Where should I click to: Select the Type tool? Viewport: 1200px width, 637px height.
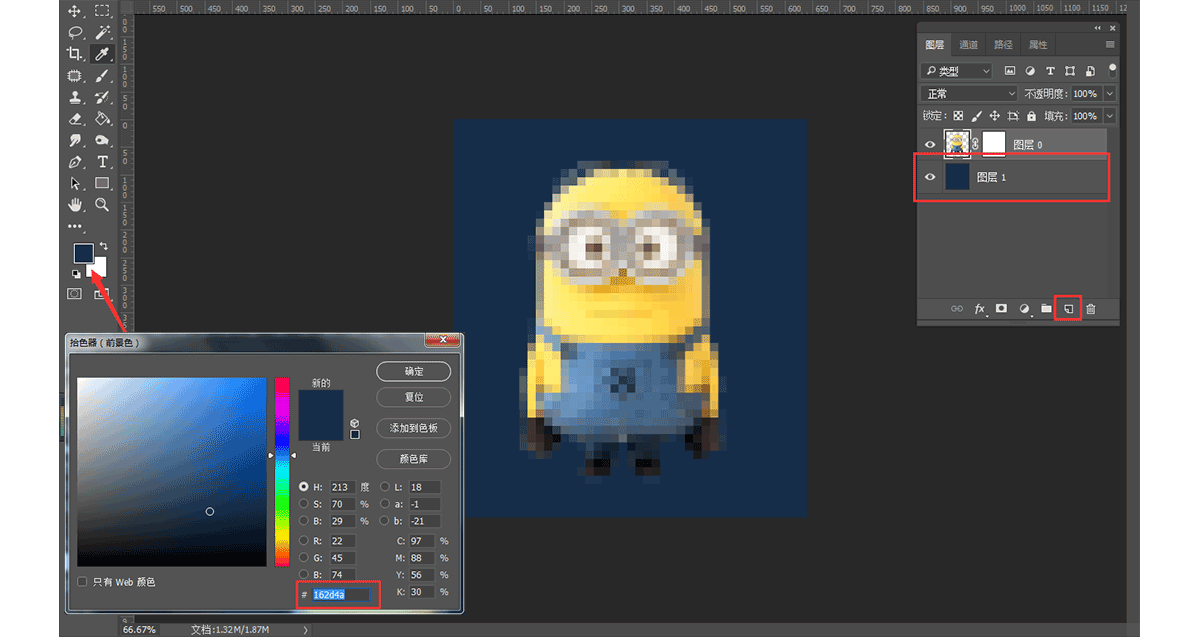pos(102,162)
